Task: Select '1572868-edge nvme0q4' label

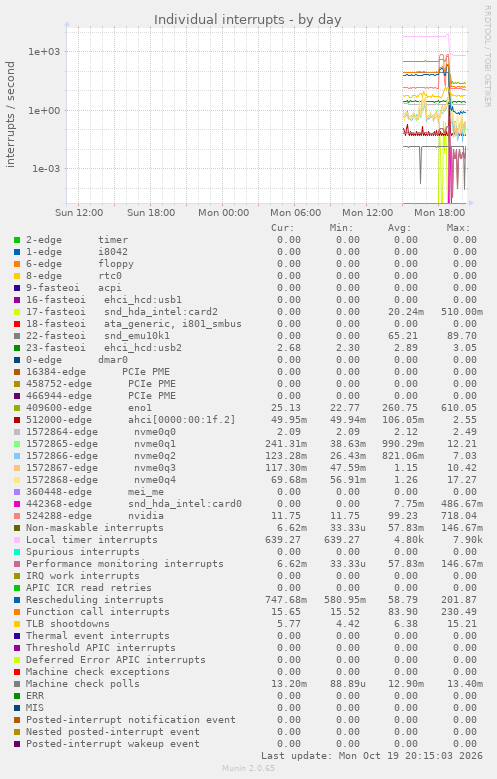Action: click(101, 480)
